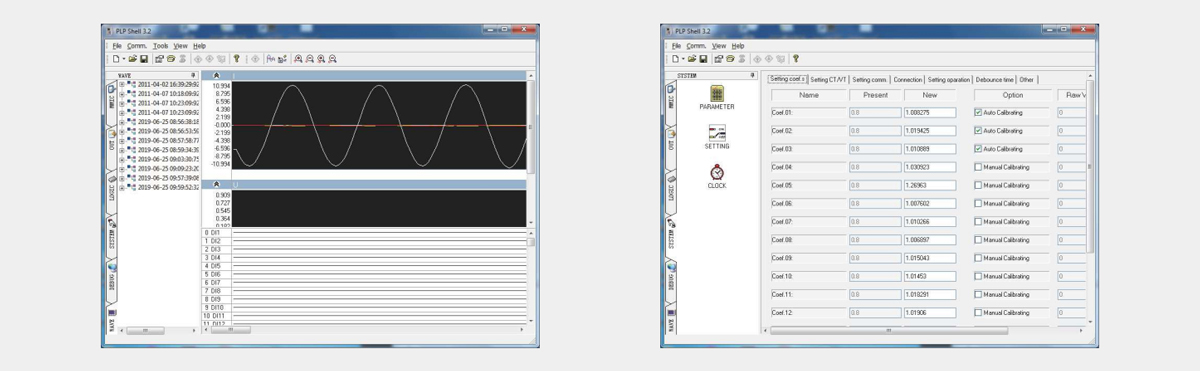
Task: Collapse the first waveform channel panel arrow
Action: (217, 76)
